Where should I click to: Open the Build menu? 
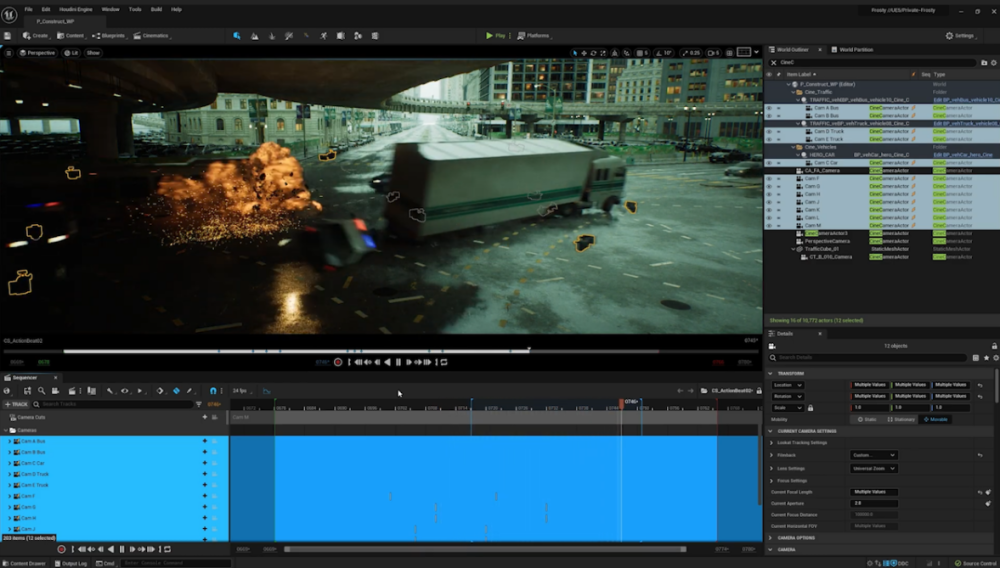pyautogui.click(x=156, y=9)
